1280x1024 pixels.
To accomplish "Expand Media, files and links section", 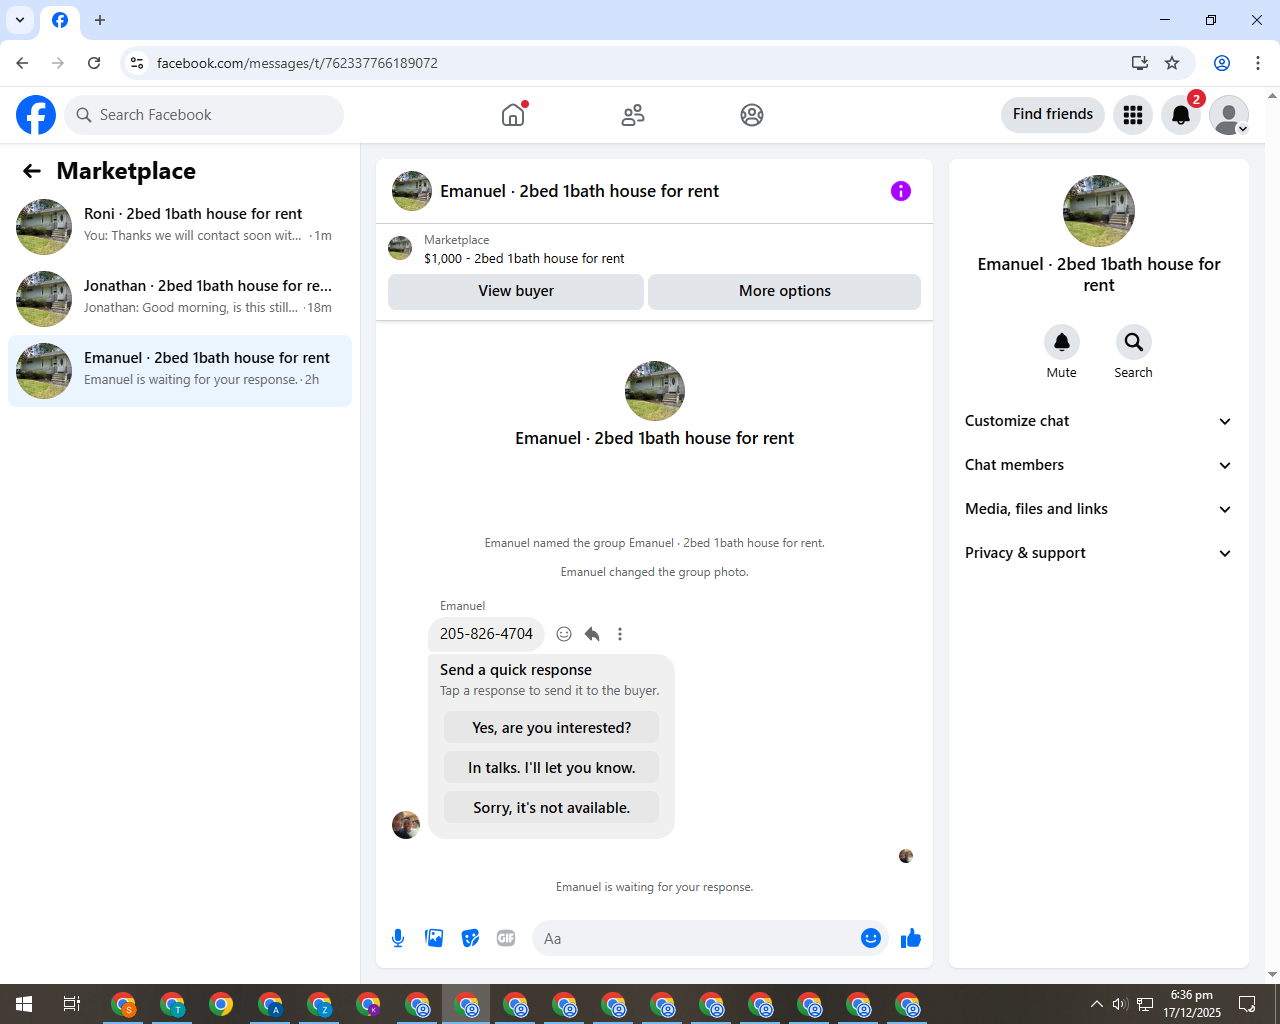I will coord(1099,509).
